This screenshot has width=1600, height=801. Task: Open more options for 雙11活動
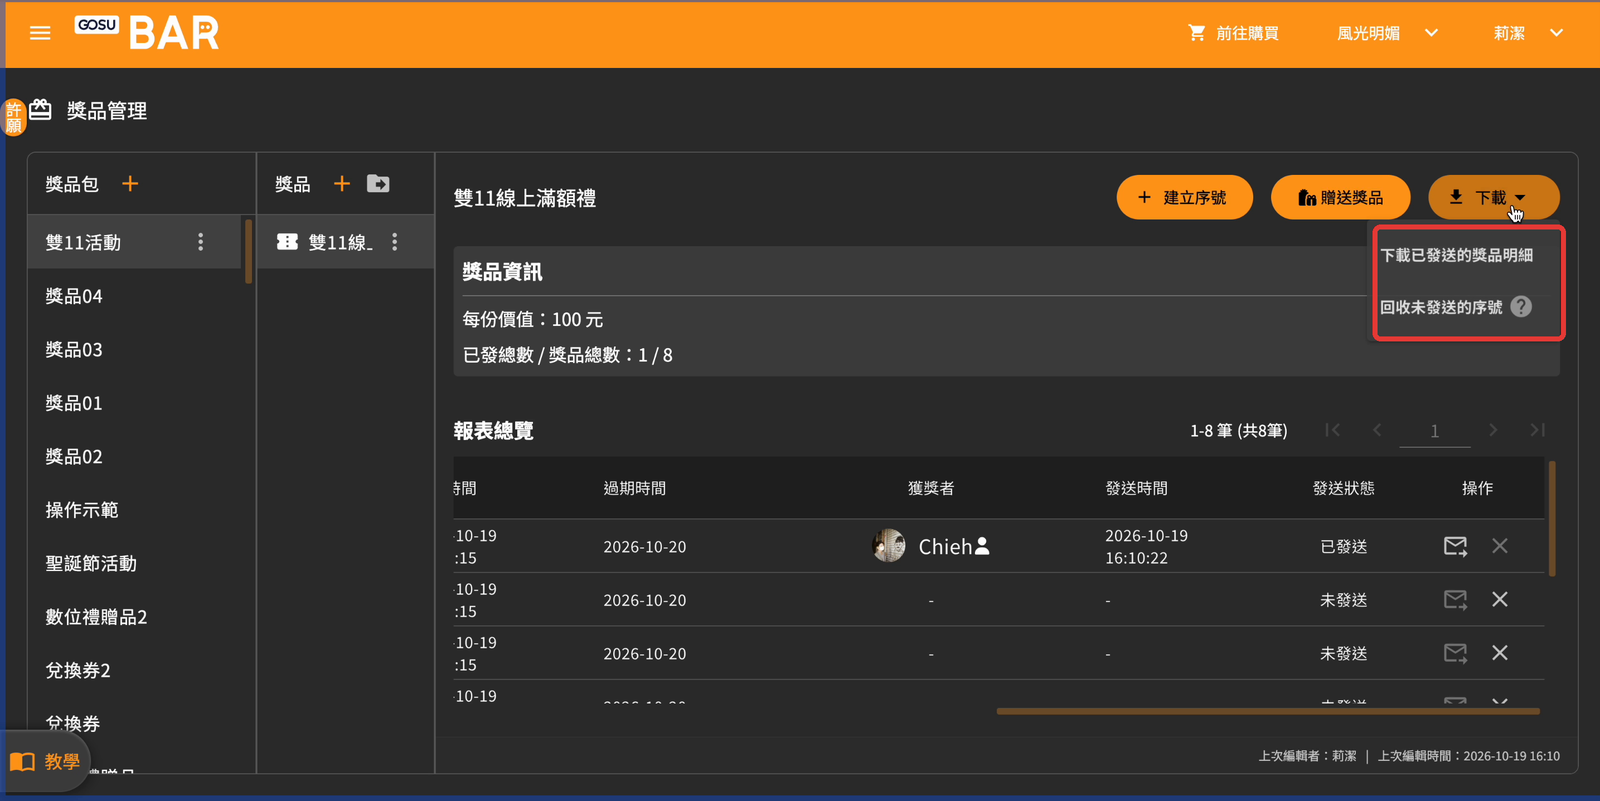pos(201,242)
